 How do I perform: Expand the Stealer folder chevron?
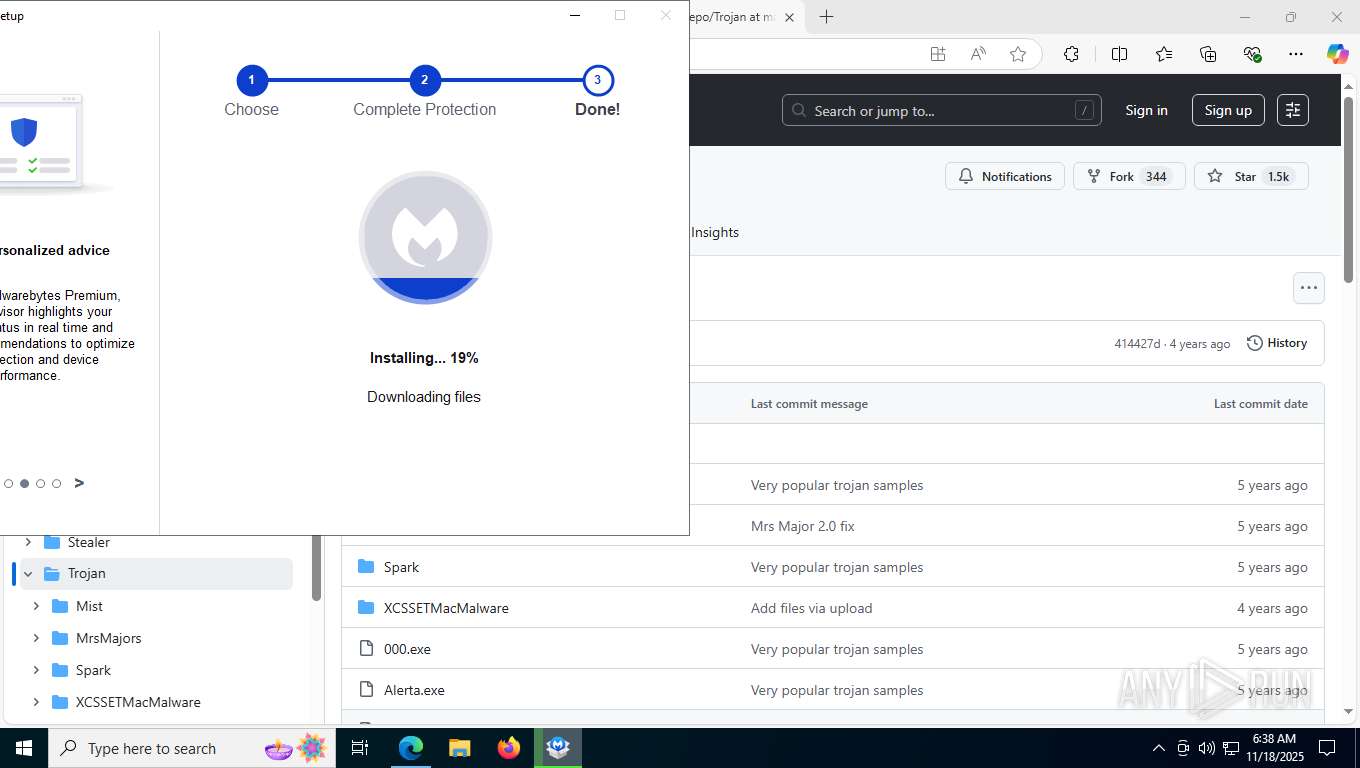coord(28,542)
